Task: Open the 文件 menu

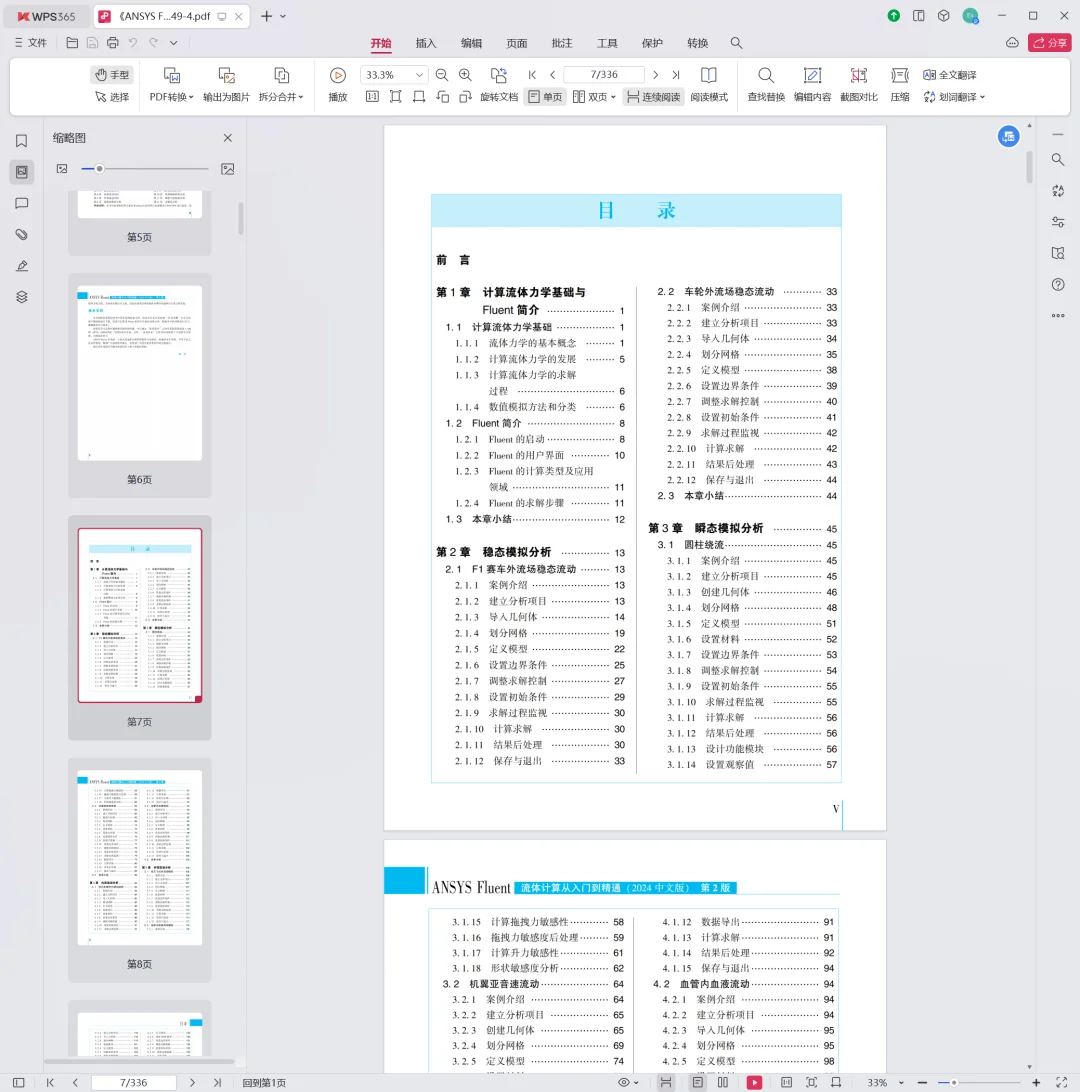Action: click(31, 42)
